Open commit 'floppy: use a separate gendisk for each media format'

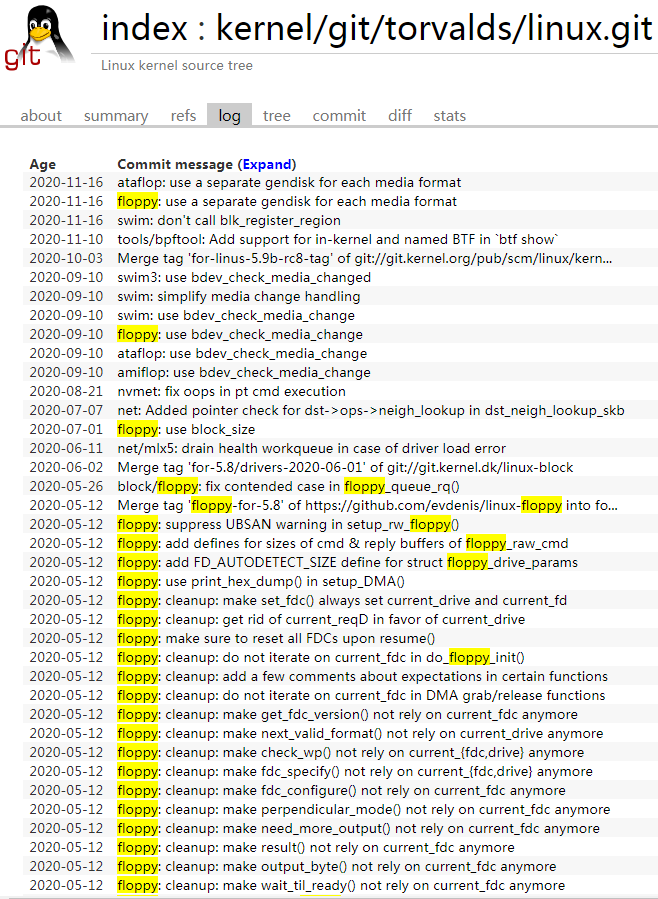[287, 202]
